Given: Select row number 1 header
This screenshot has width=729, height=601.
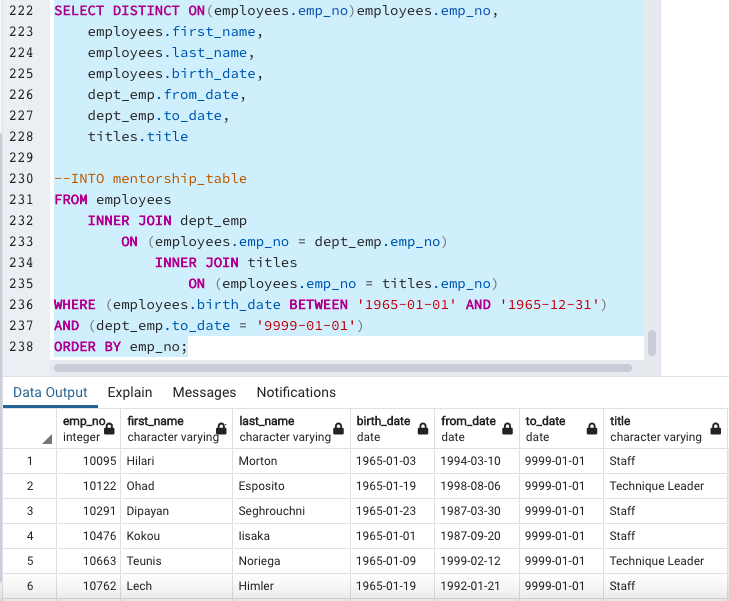Looking at the screenshot, I should tap(30, 461).
